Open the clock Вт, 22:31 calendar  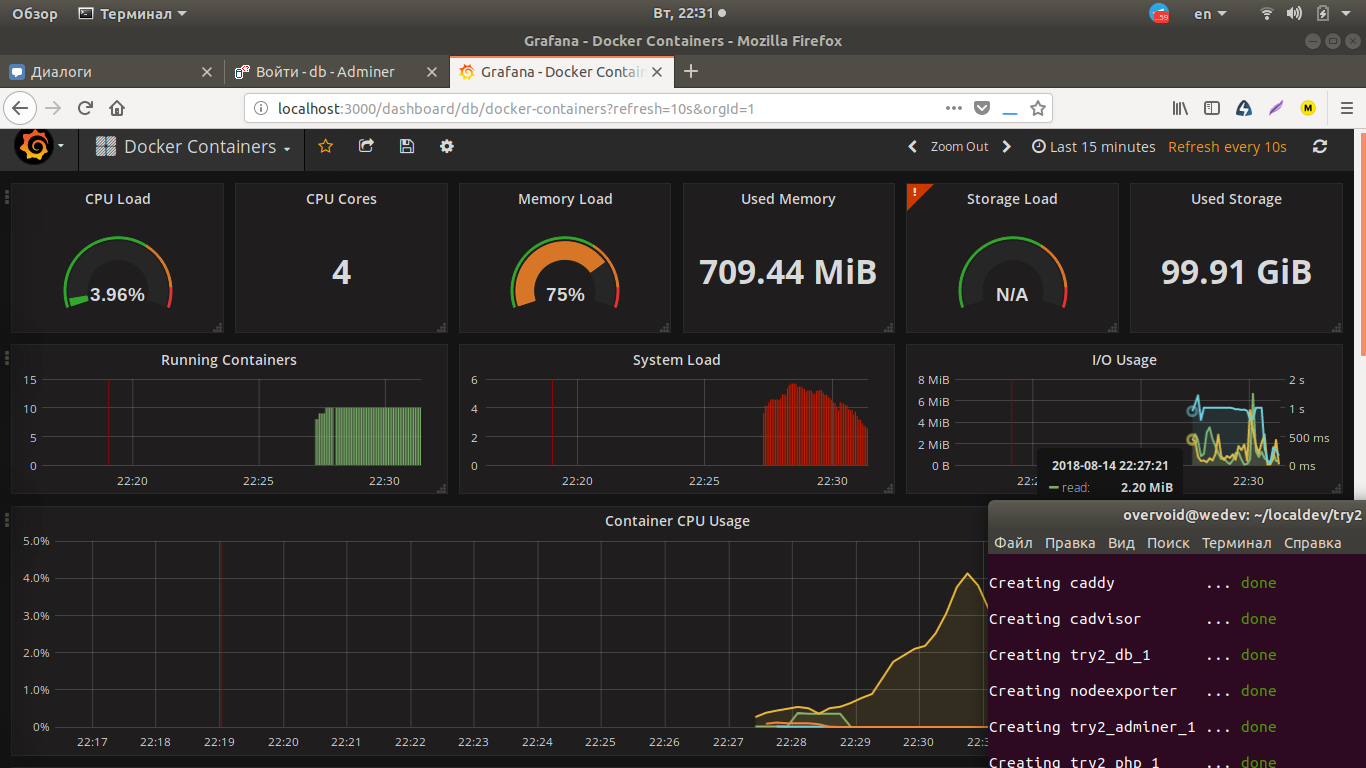689,14
